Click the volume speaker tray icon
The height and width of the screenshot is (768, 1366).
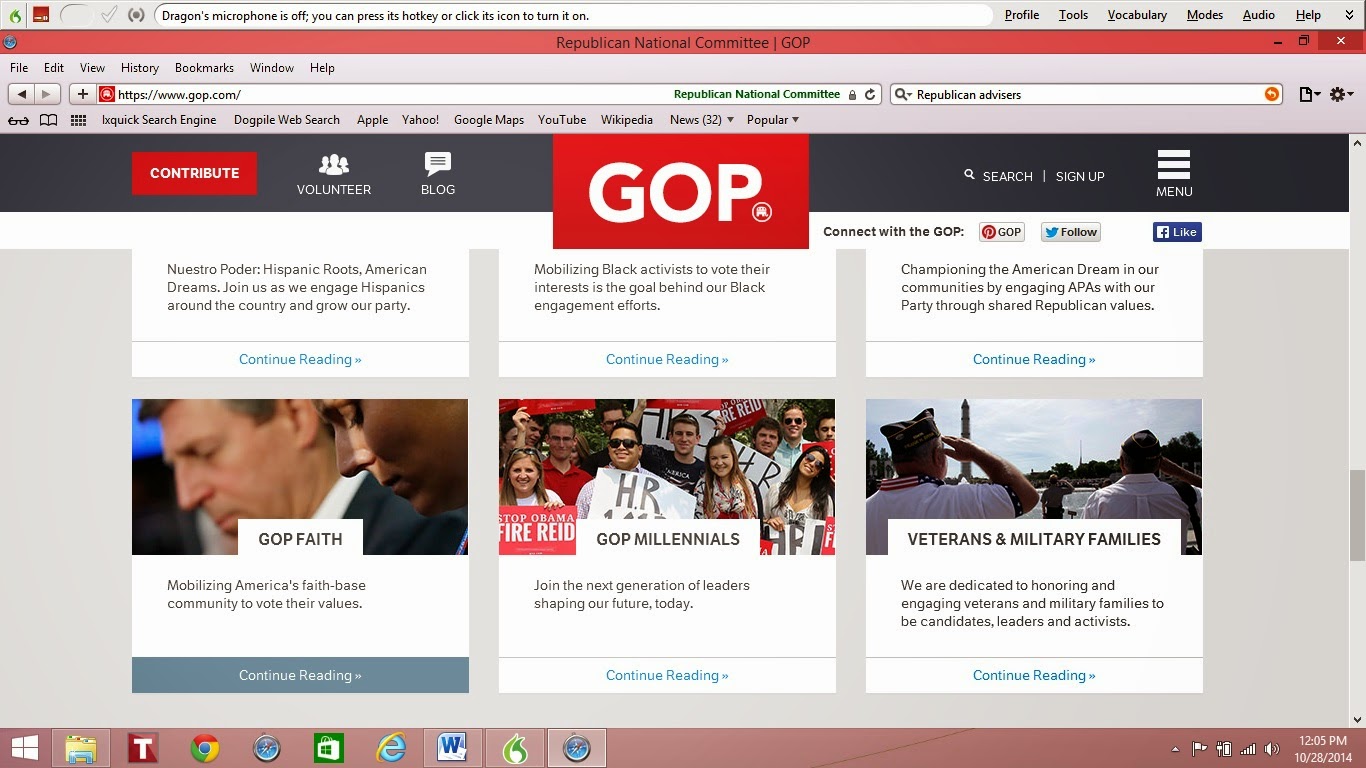tap(1271, 748)
